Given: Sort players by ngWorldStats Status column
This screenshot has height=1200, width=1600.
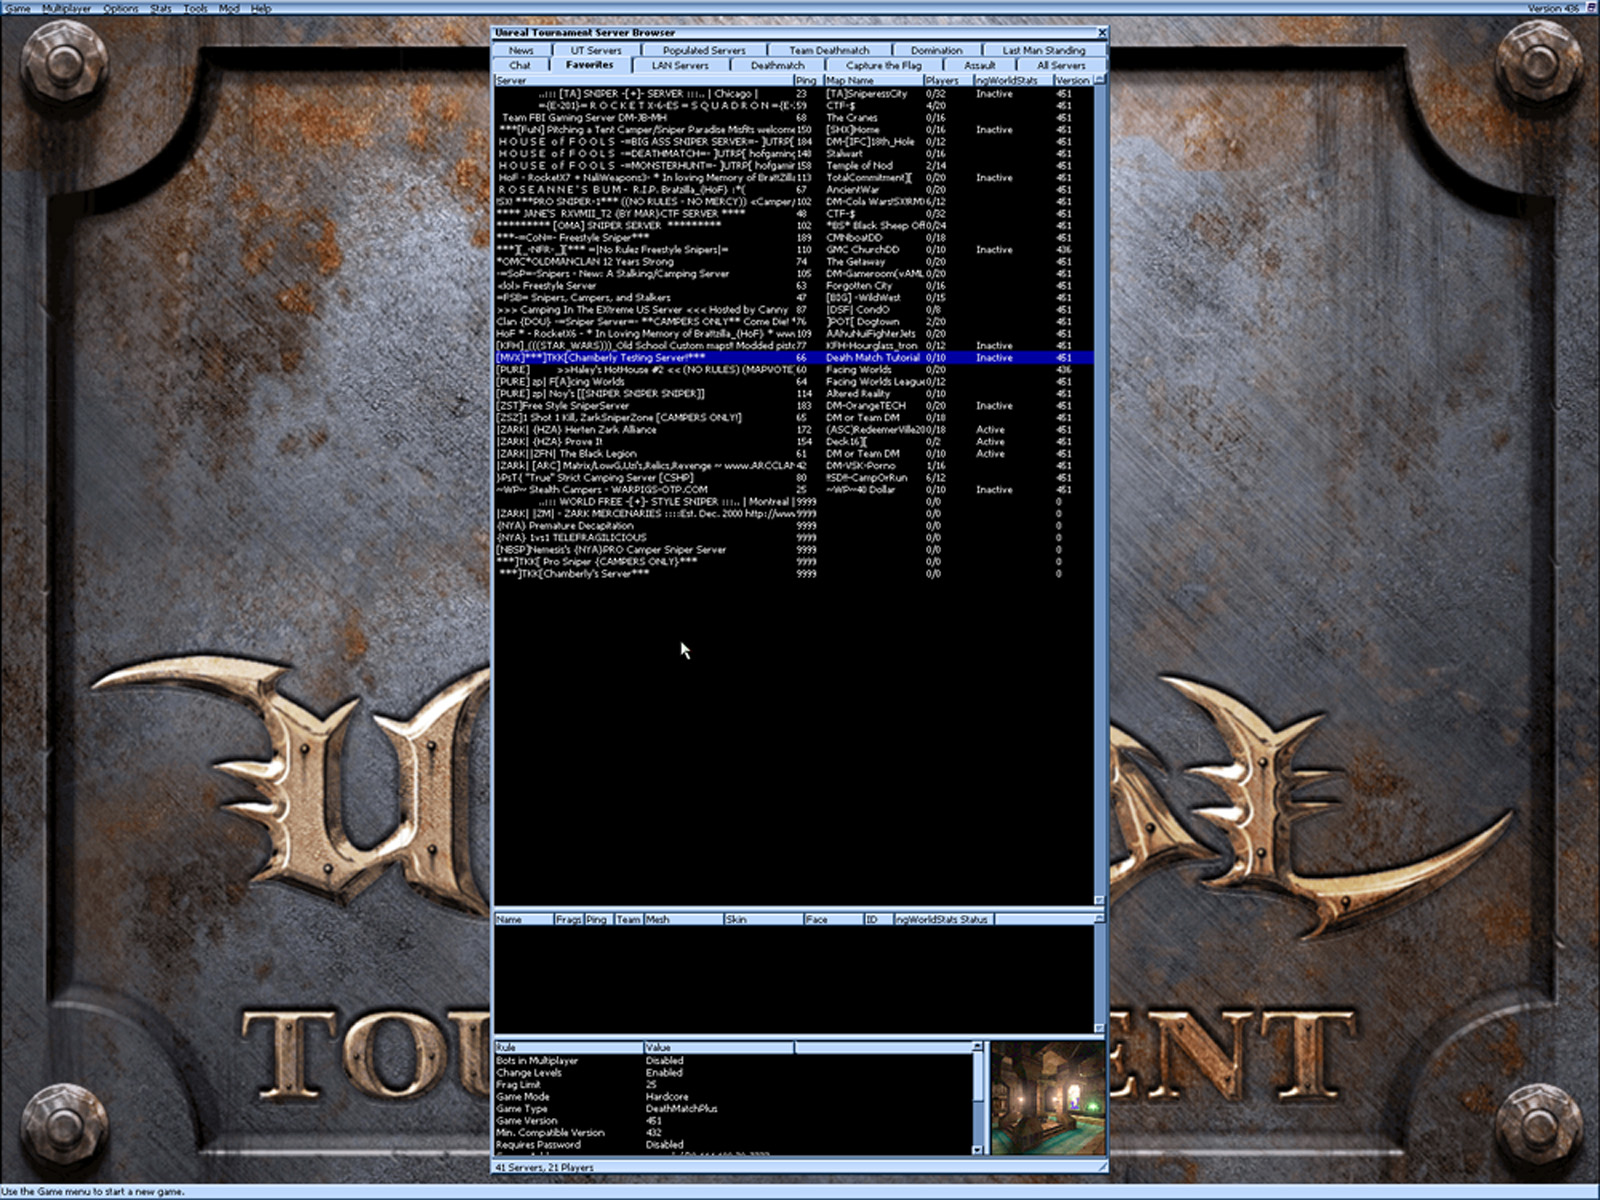Looking at the screenshot, I should pyautogui.click(x=944, y=919).
